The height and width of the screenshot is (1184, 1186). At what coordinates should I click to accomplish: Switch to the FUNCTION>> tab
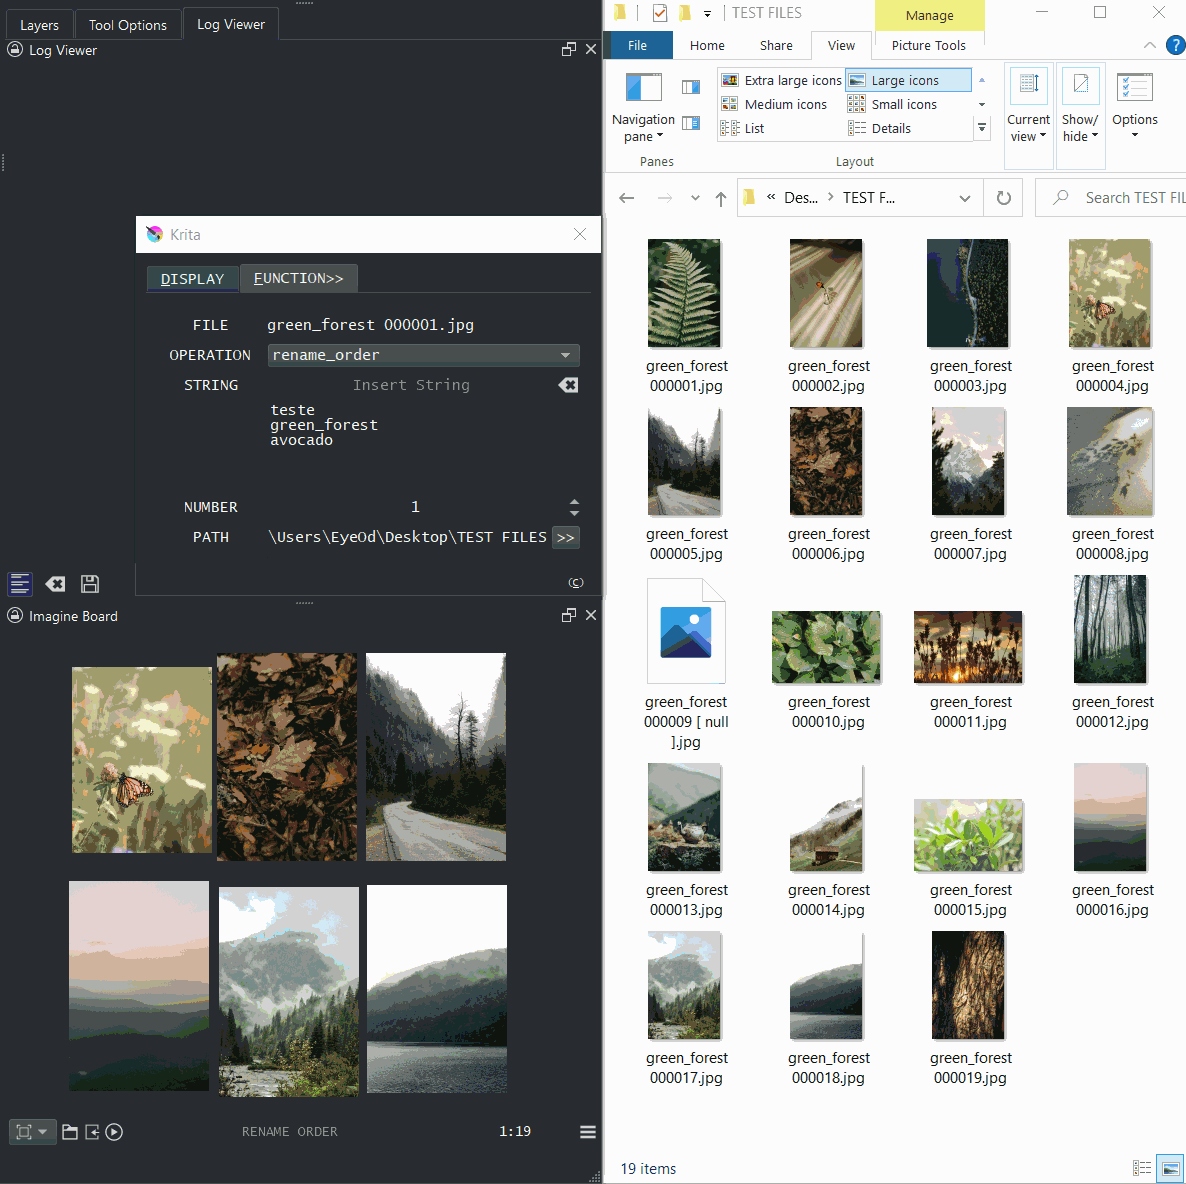(x=298, y=278)
